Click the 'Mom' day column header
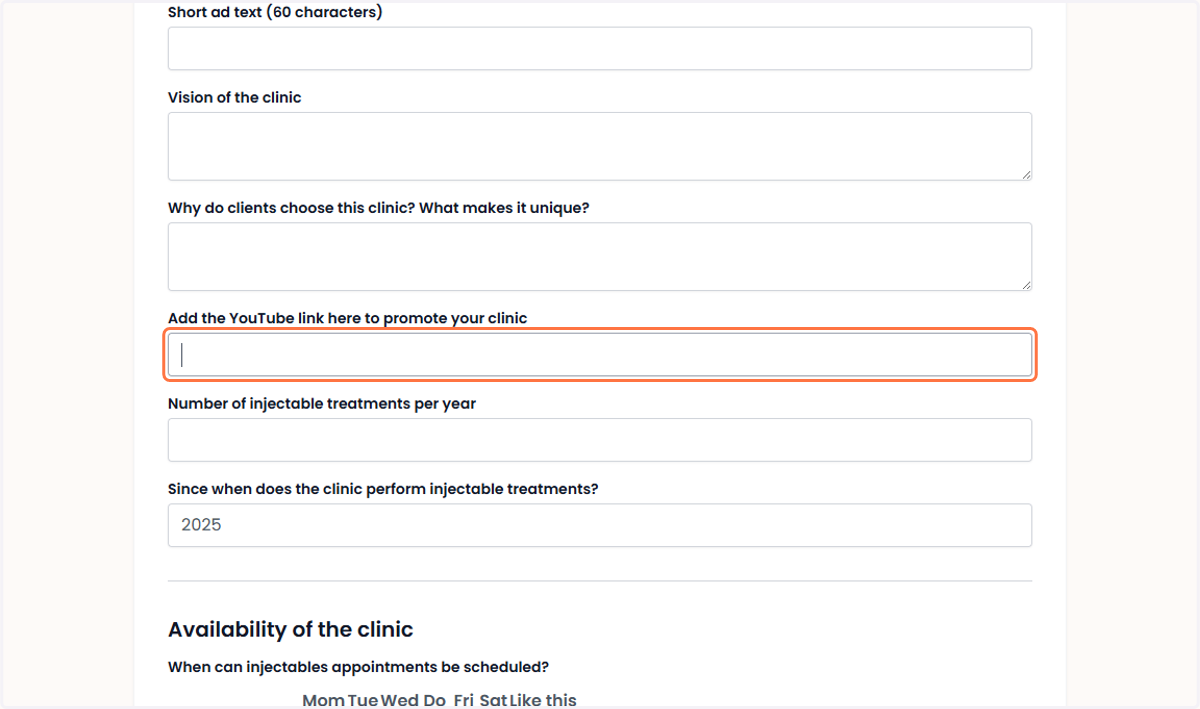Image resolution: width=1200 pixels, height=709 pixels. (x=323, y=700)
